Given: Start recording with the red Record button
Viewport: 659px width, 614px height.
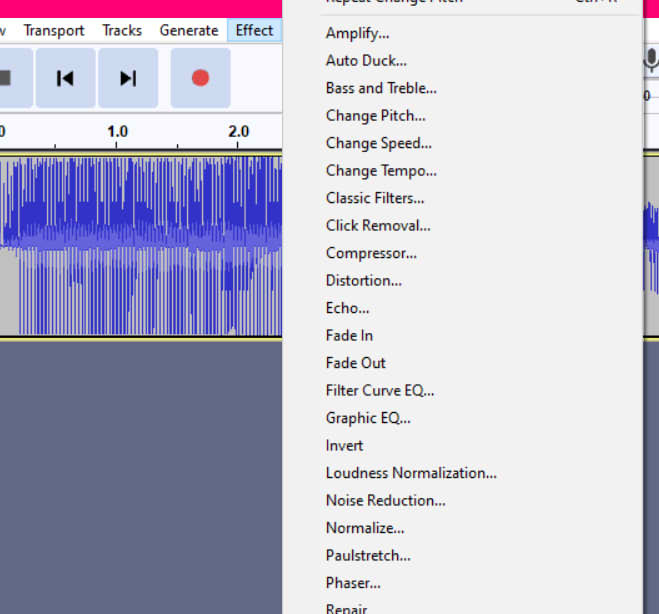Looking at the screenshot, I should pos(200,78).
